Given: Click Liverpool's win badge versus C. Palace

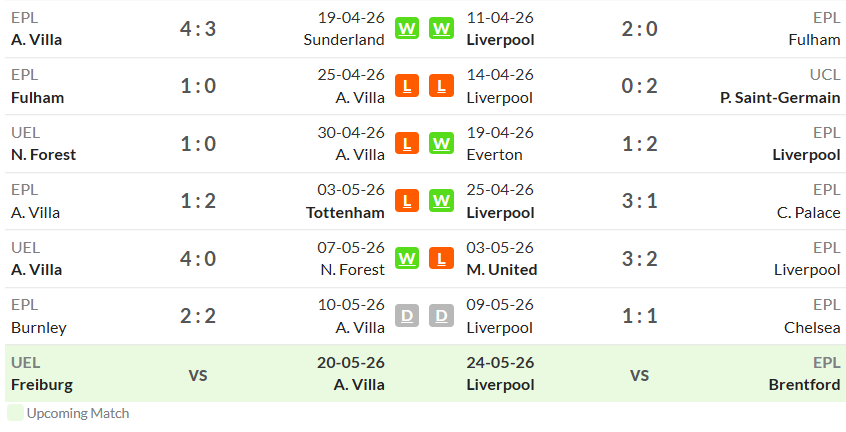Looking at the screenshot, I should click(441, 201).
